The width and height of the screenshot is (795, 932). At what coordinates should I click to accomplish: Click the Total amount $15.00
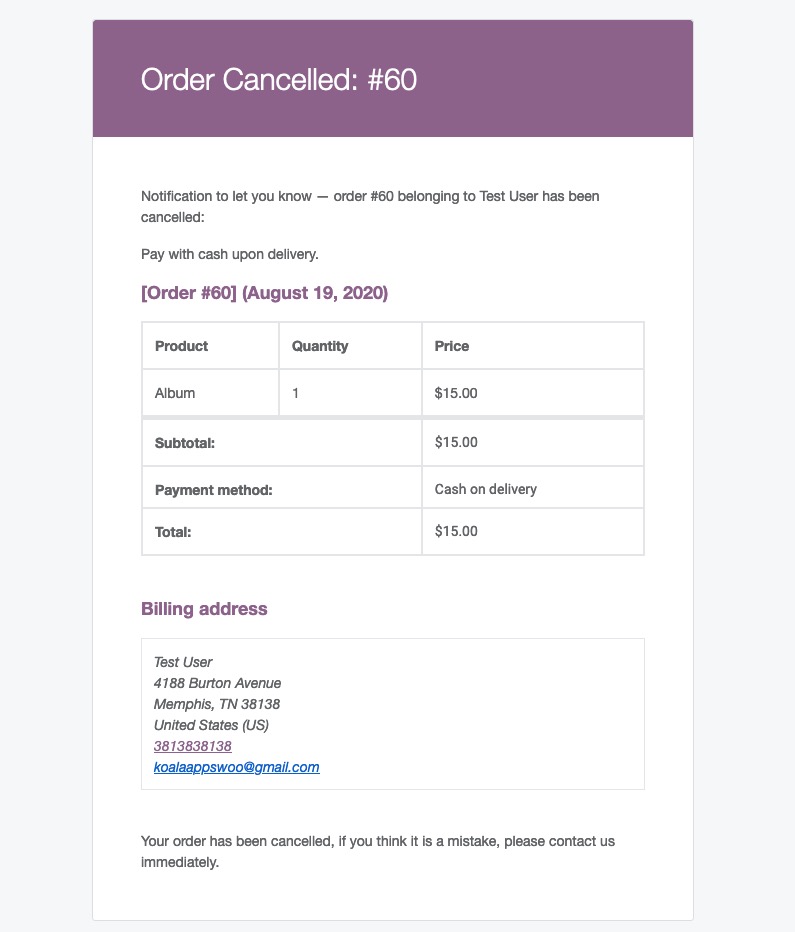pyautogui.click(x=456, y=531)
